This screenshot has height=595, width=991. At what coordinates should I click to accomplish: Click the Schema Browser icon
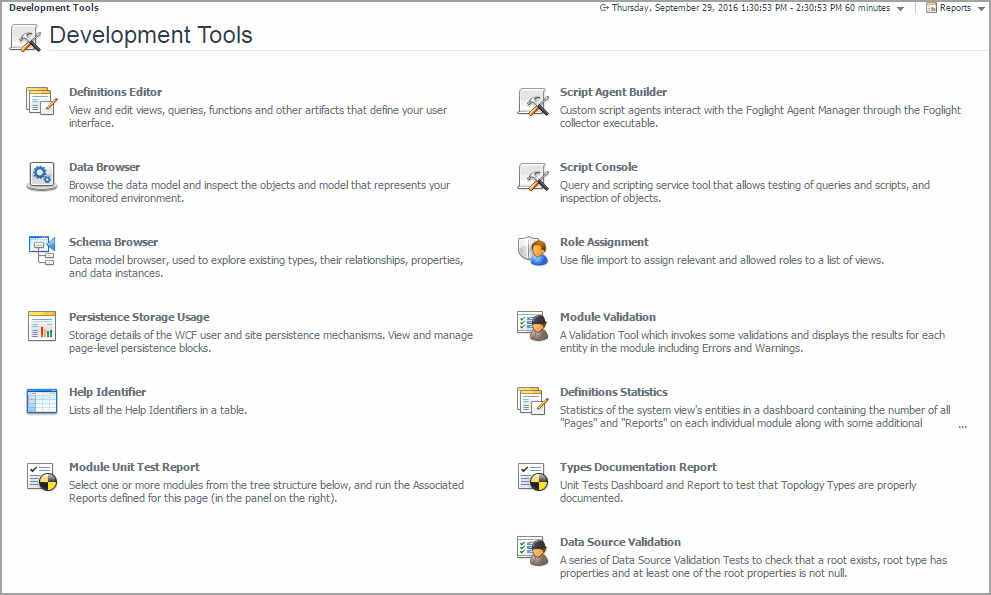(42, 251)
